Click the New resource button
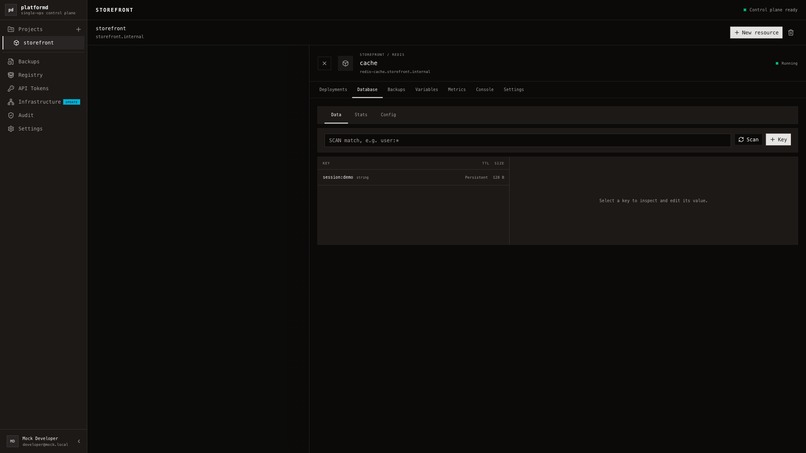Screen dimensions: 806x453 (x=756, y=32)
